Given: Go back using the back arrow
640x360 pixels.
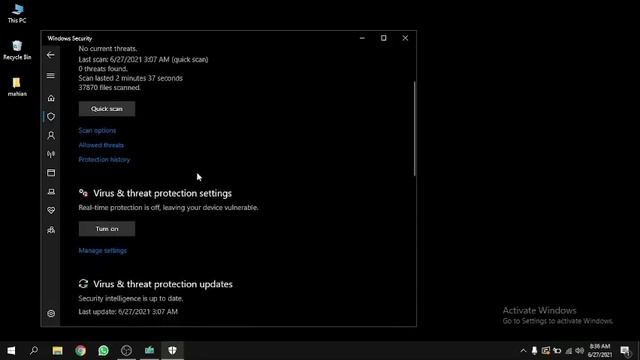Looking at the screenshot, I should pos(51,55).
